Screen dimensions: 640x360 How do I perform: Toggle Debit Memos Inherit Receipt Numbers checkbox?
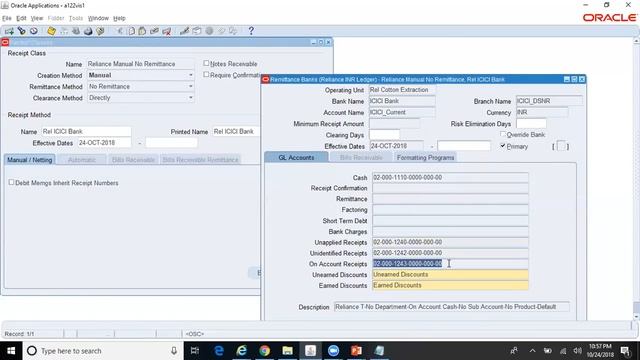[11, 182]
